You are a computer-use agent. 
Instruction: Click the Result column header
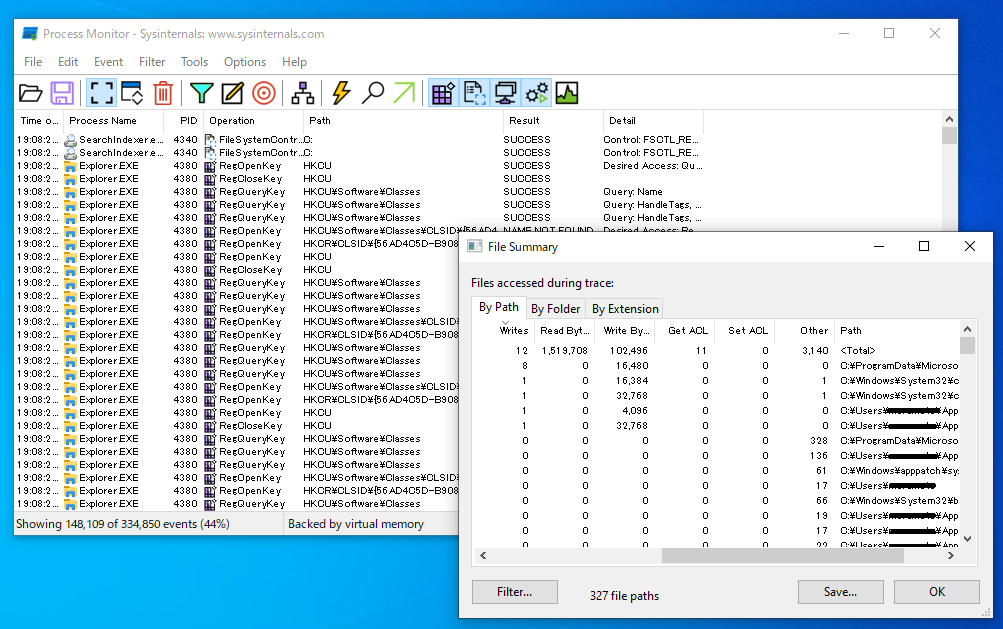tap(553, 120)
